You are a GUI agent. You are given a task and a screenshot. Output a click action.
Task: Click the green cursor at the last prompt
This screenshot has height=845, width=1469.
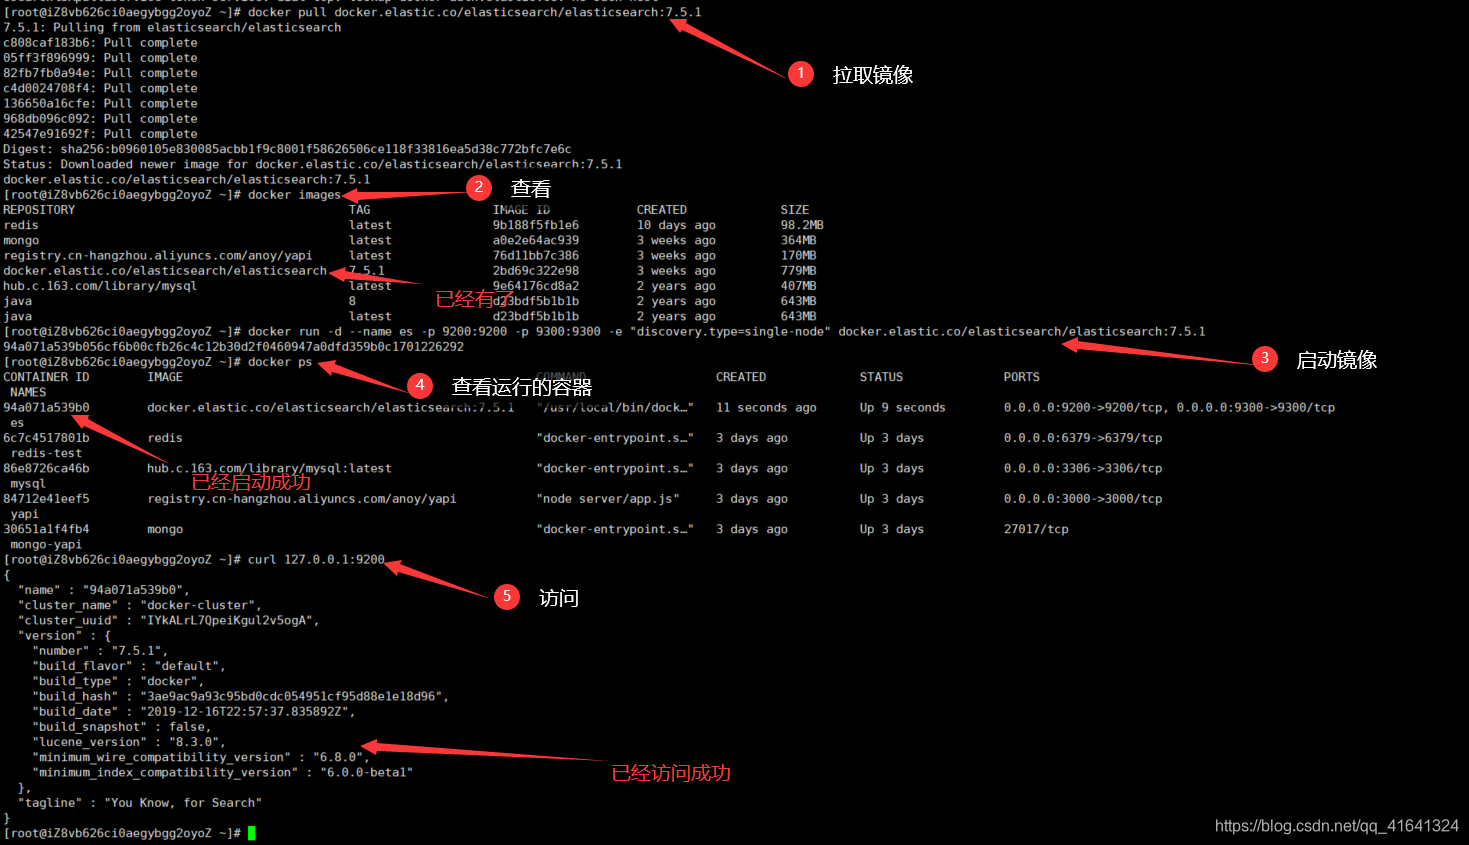(x=252, y=833)
